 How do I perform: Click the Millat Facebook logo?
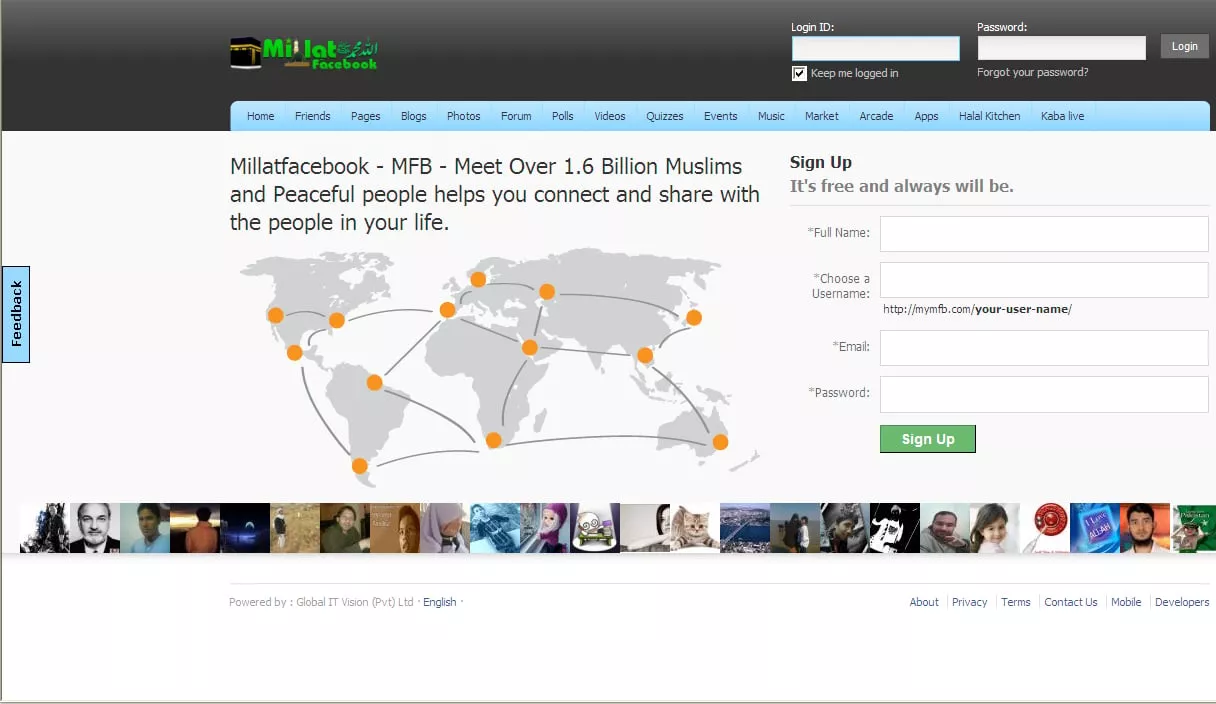pos(305,53)
